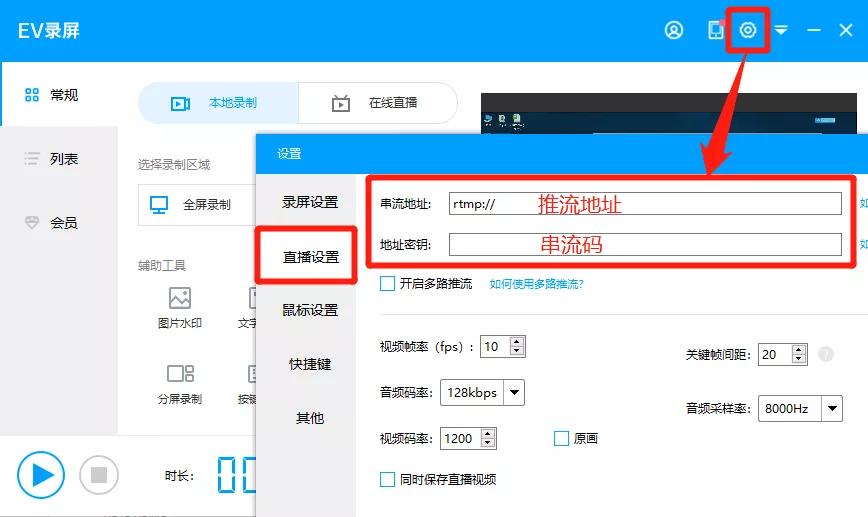Enable the 开启多路推流 checkbox

[x=388, y=284]
